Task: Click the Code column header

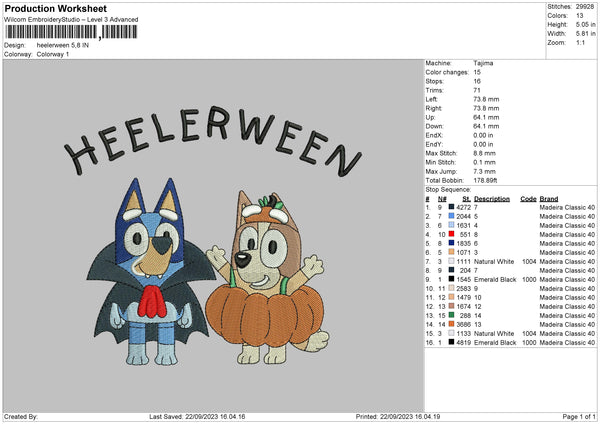Action: (528, 197)
